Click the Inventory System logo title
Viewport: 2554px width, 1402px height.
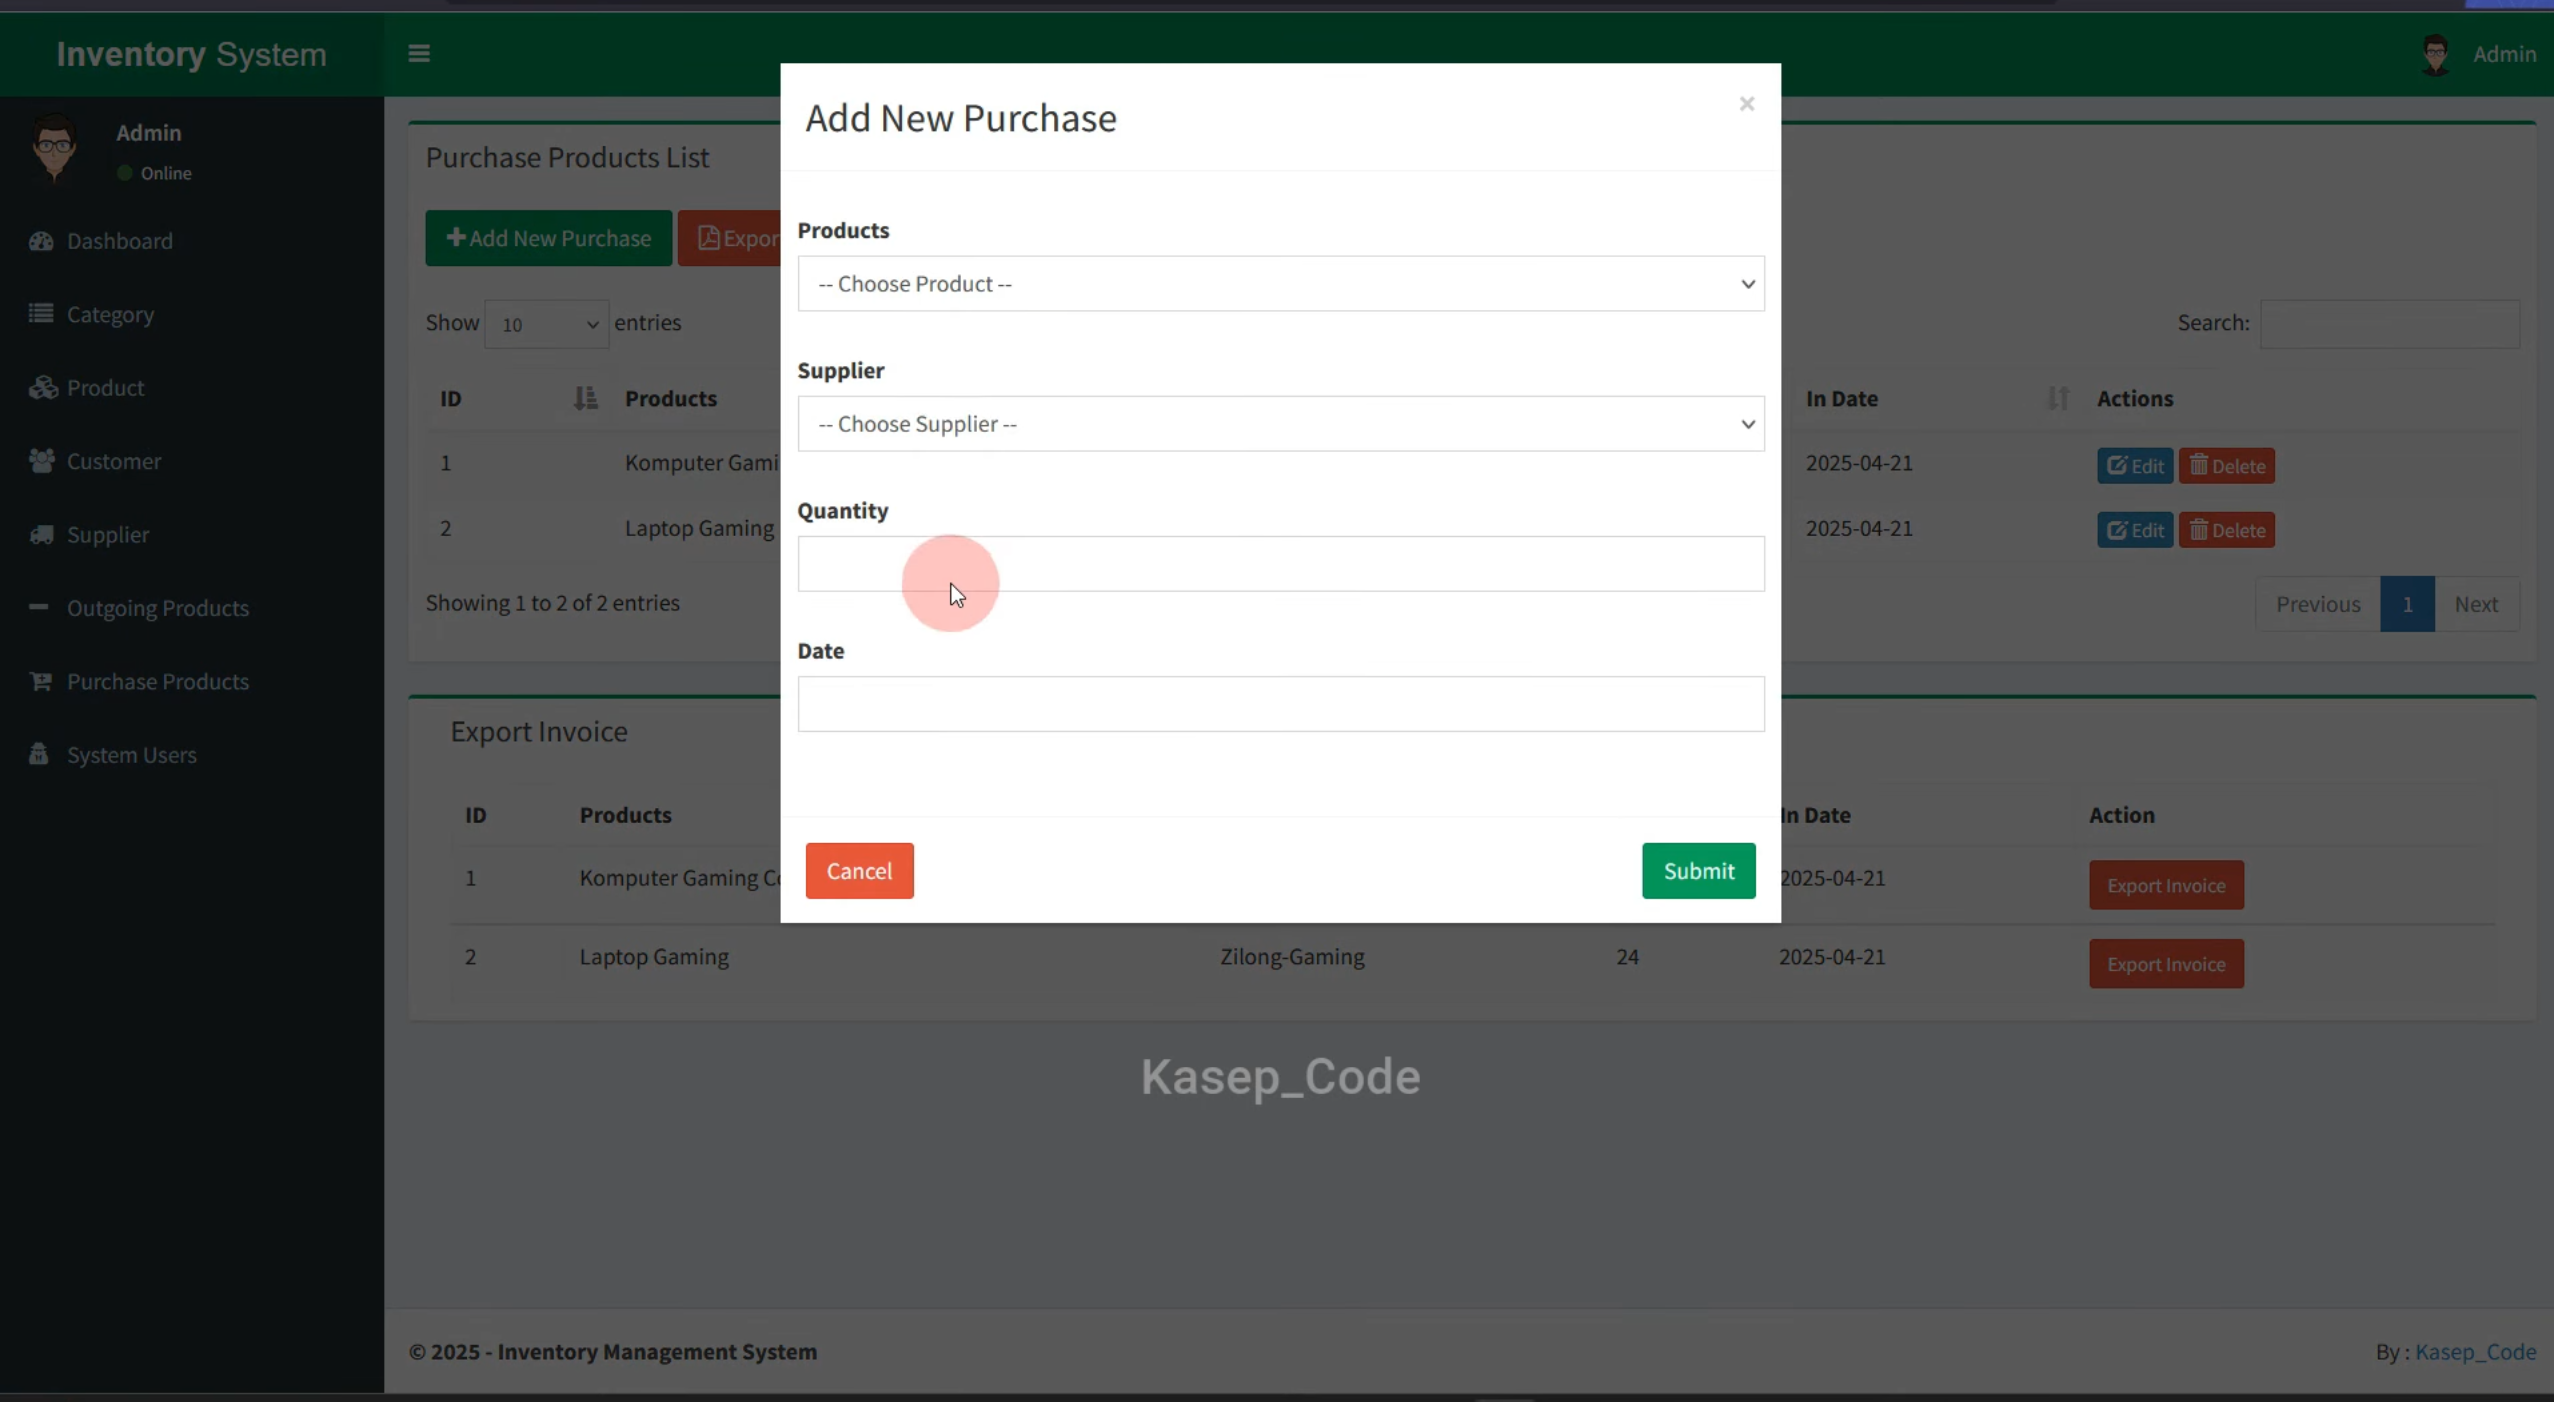(x=191, y=54)
